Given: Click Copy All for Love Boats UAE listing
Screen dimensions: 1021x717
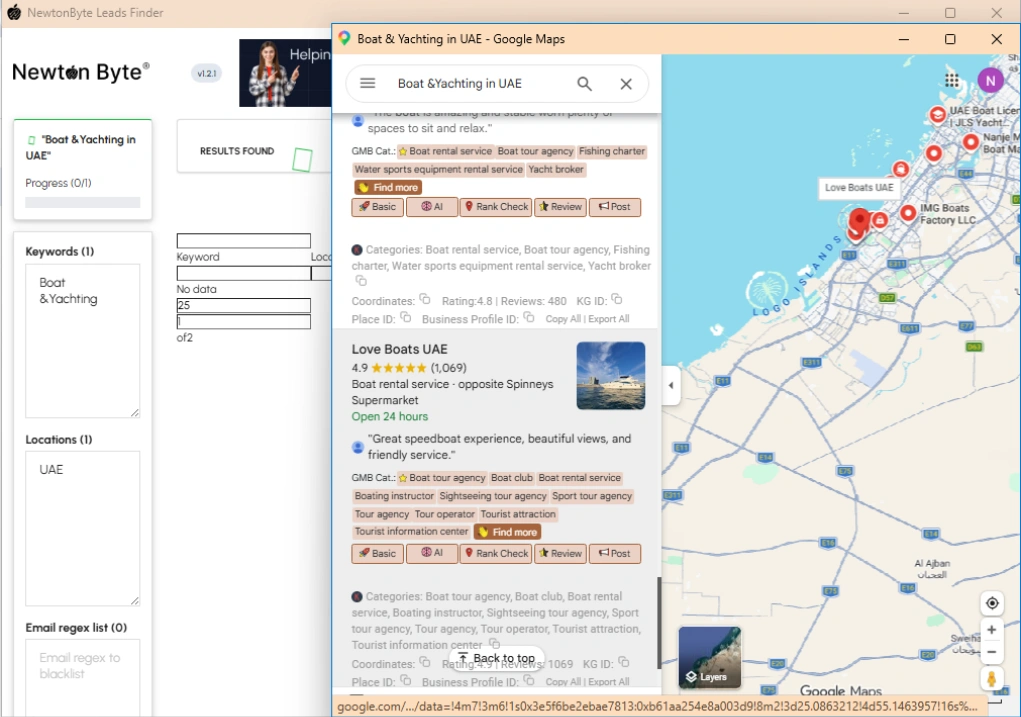Looking at the screenshot, I should click(x=563, y=682).
